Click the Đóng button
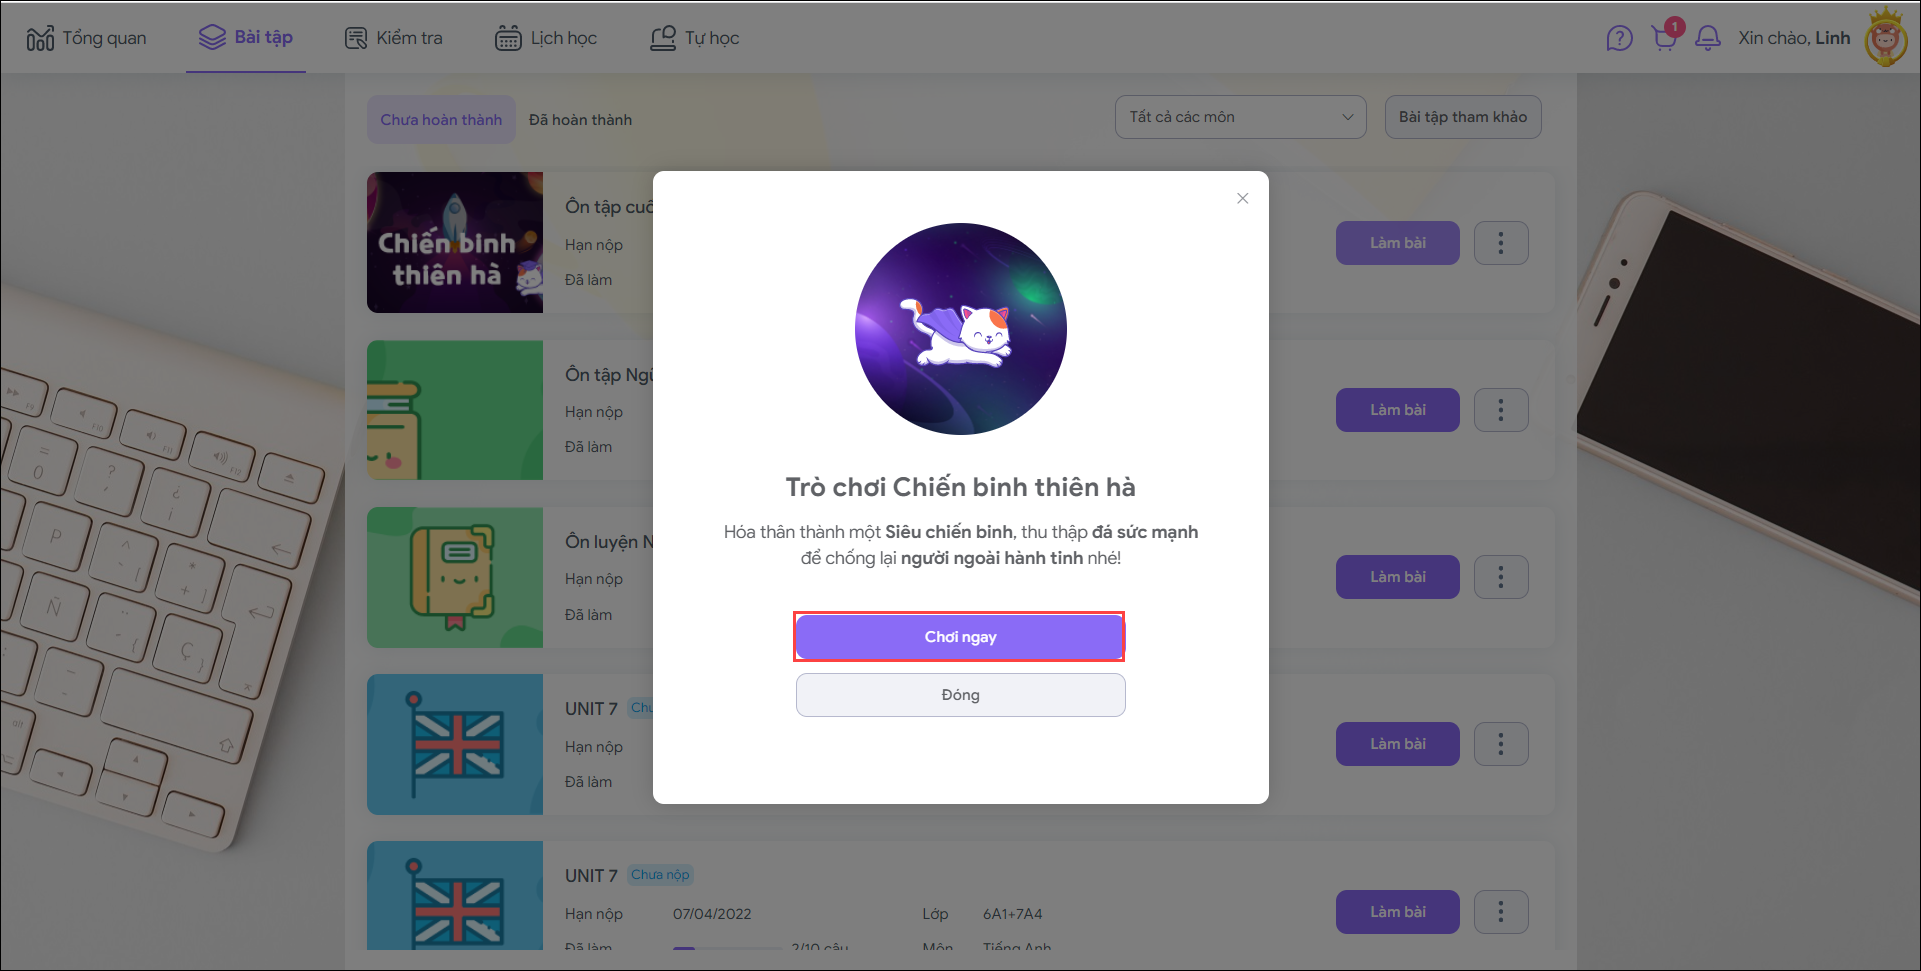Screen dimensions: 1921x971 pos(960,695)
